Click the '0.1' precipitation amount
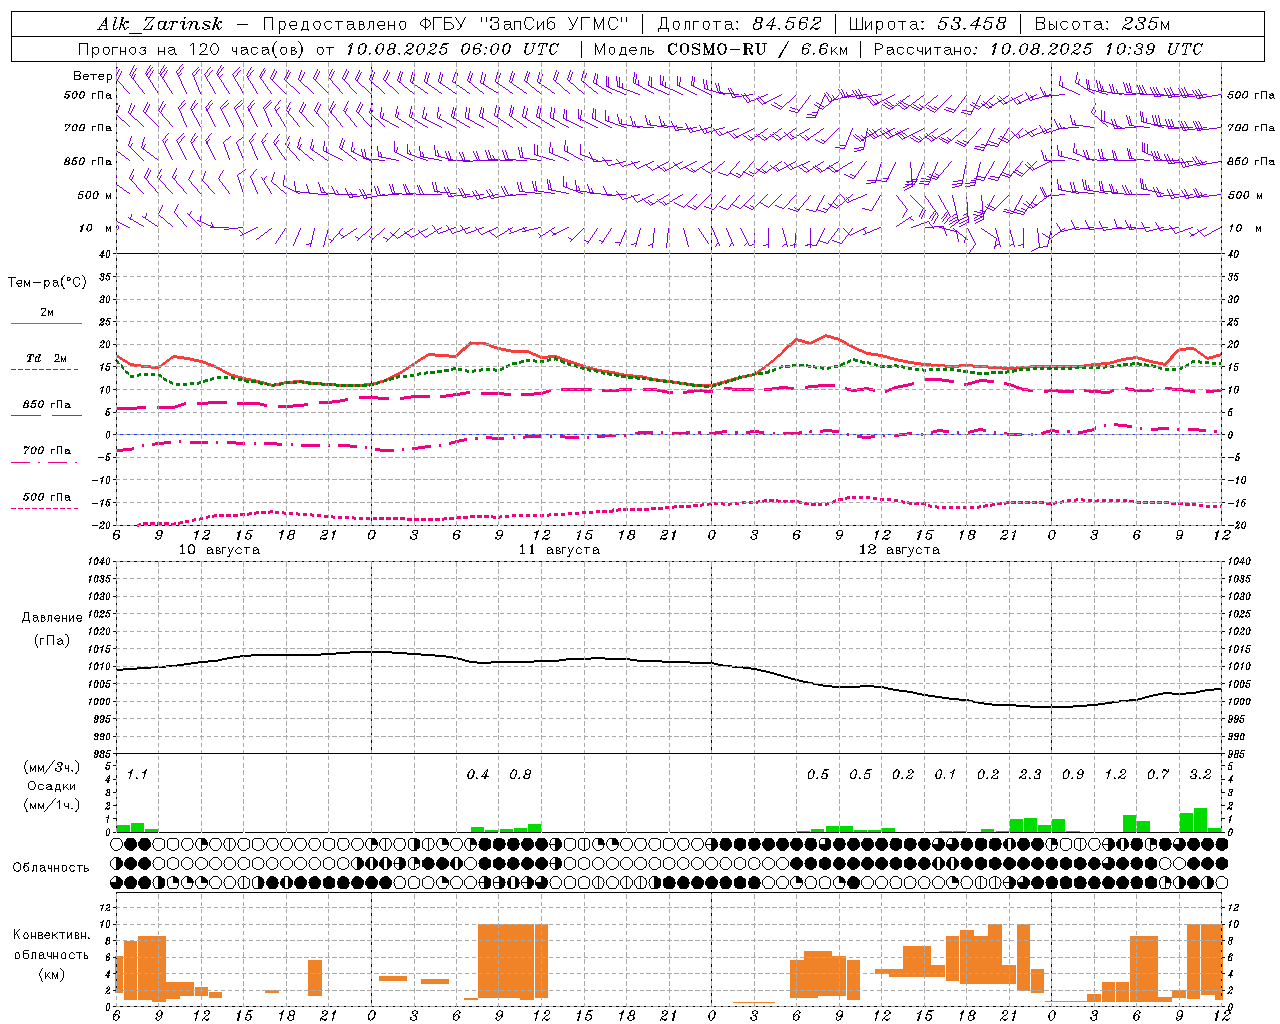This screenshot has width=1280, height=1024. pos(945,775)
